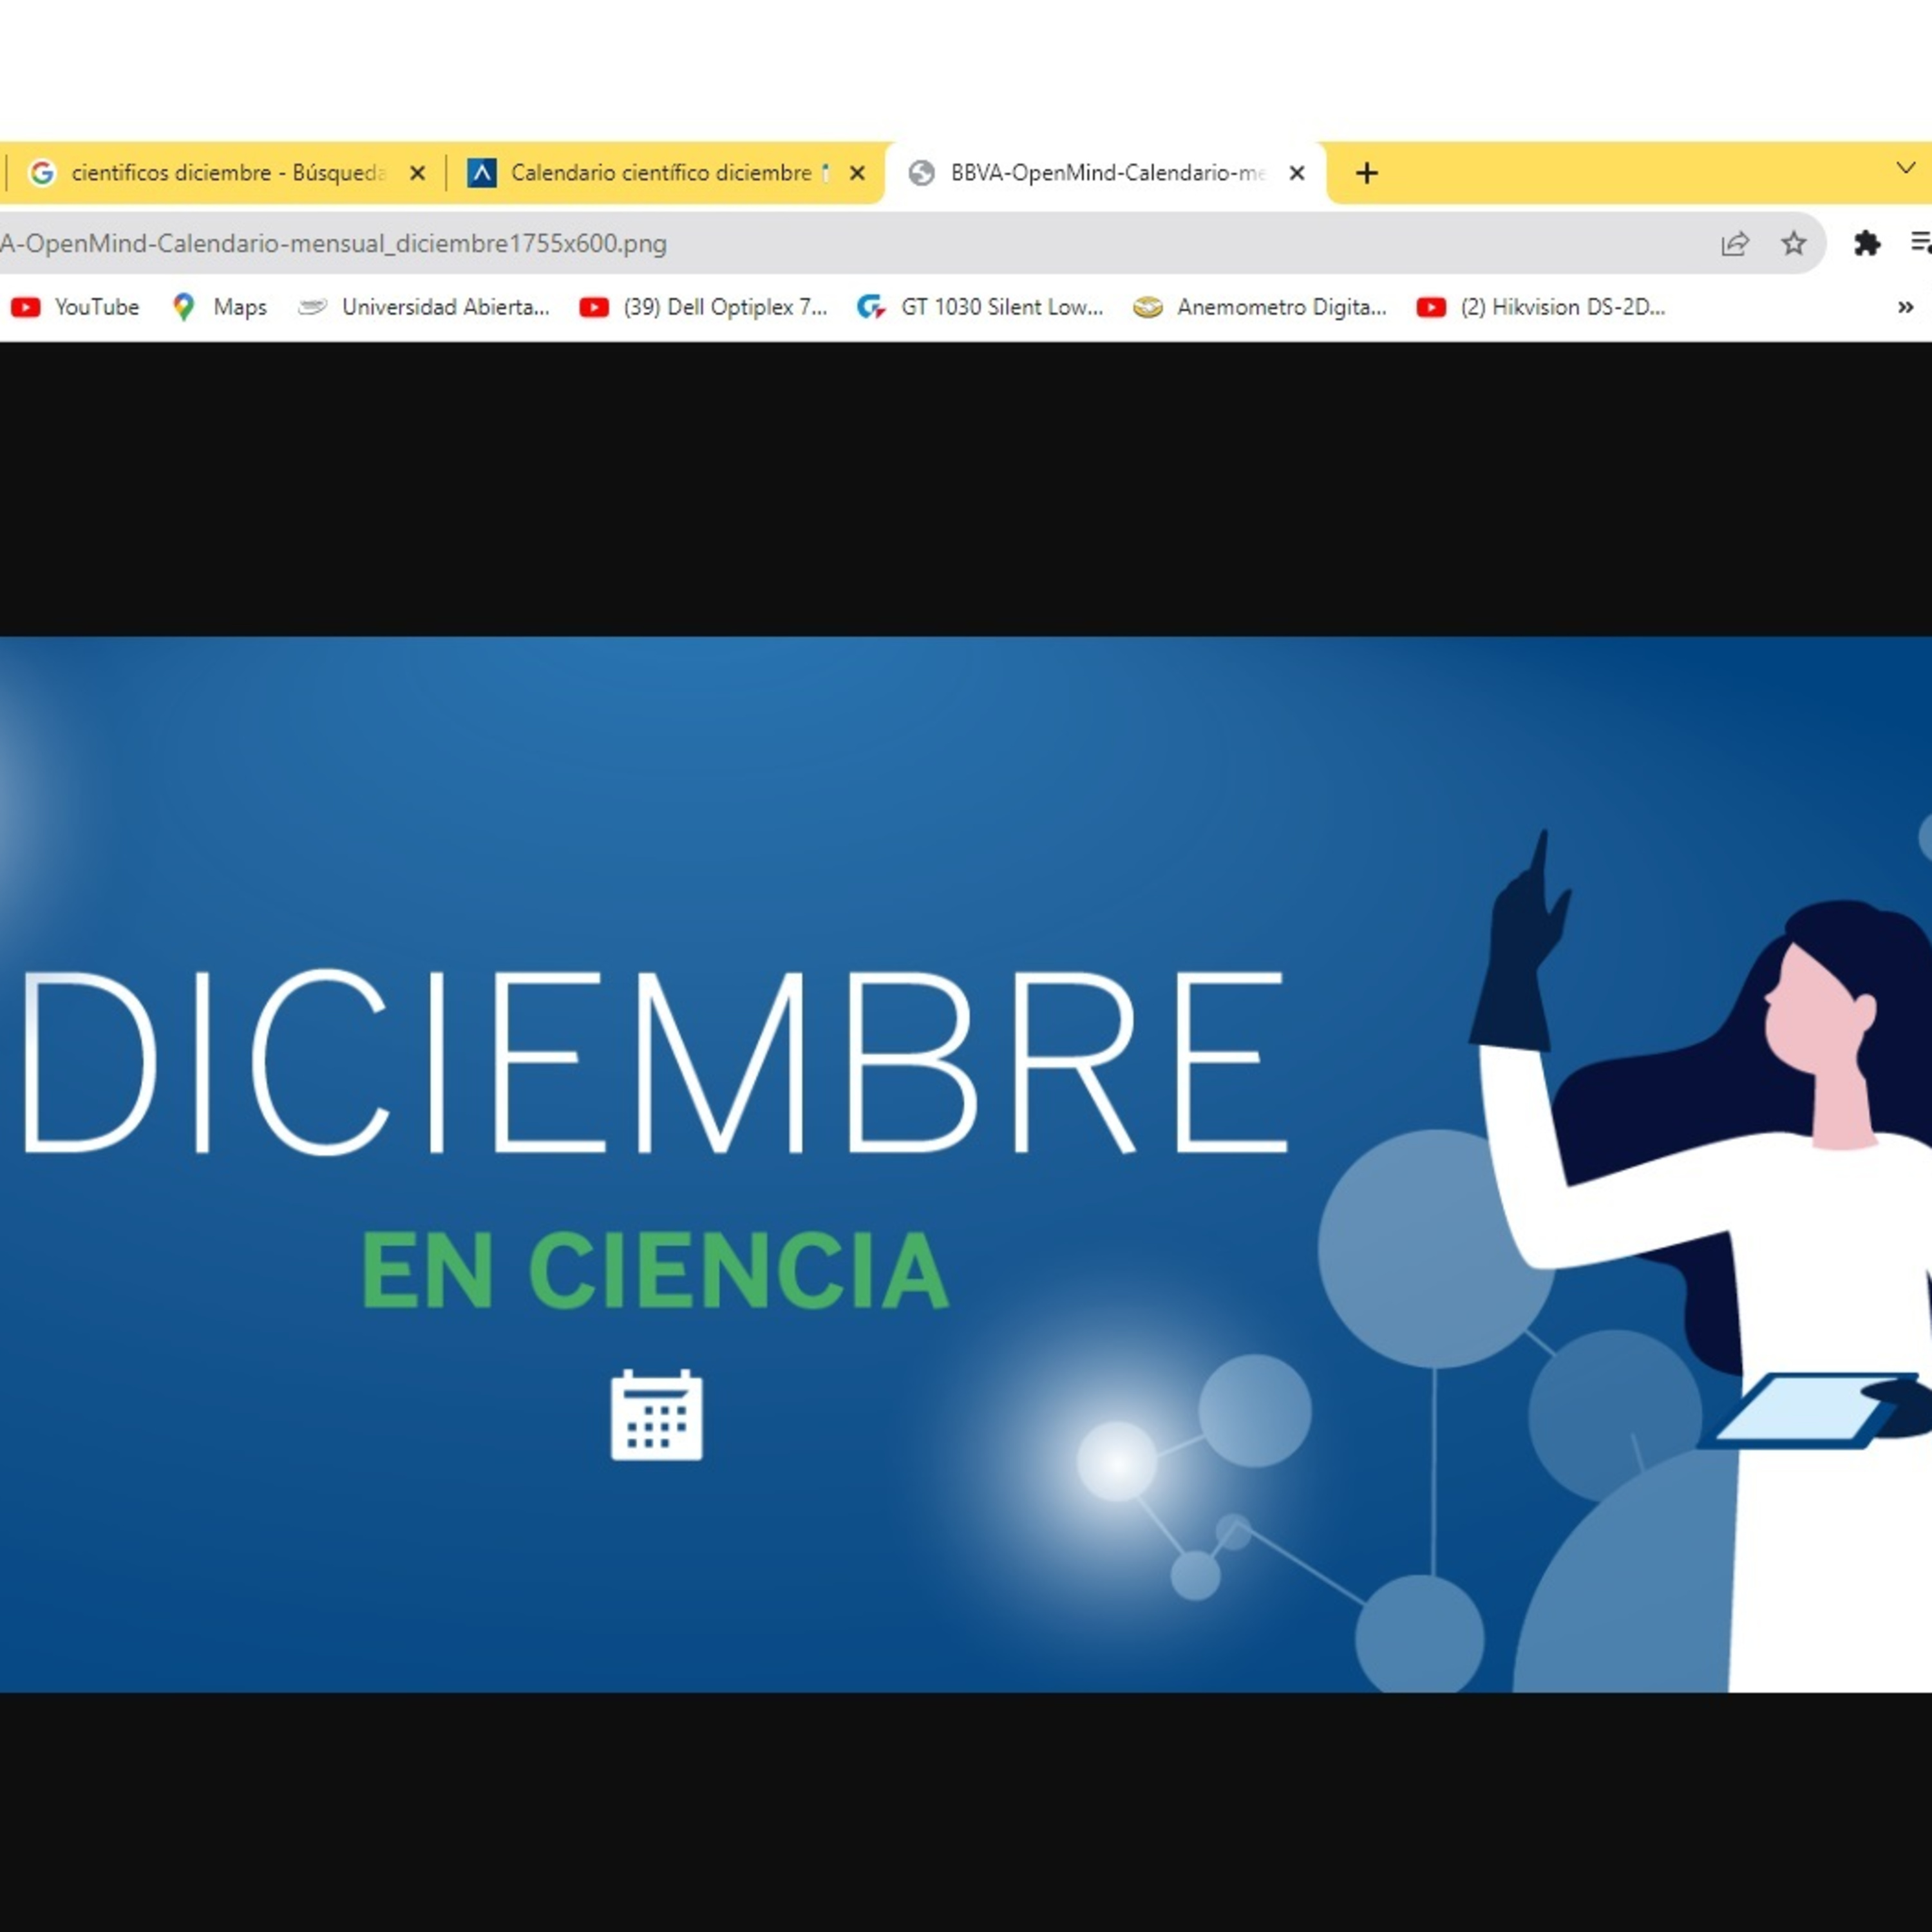The height and width of the screenshot is (1932, 1932).
Task: Close the 'Calendario científico diciembre' tab
Action: (857, 173)
